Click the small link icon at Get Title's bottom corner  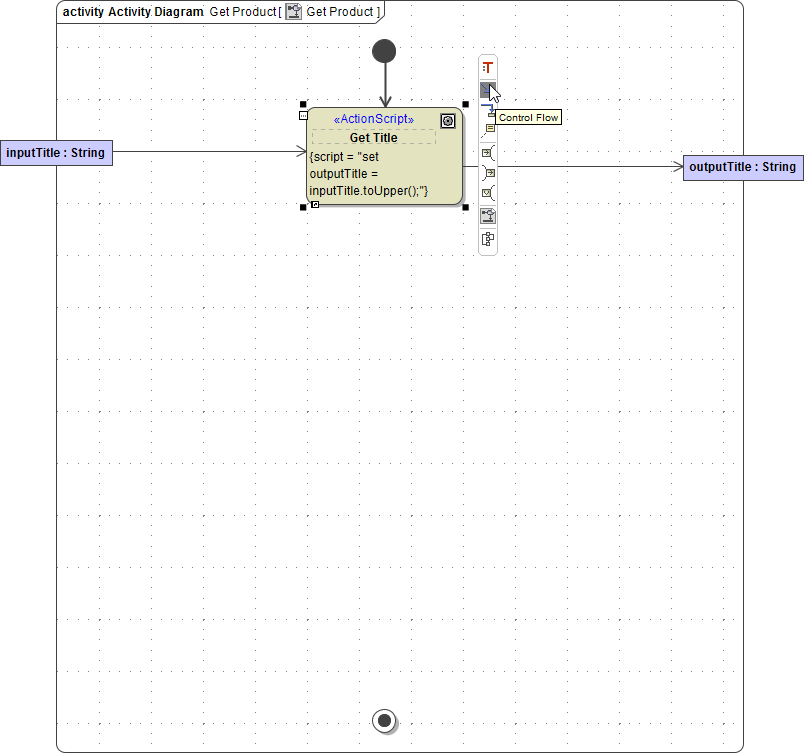pyautogui.click(x=315, y=202)
